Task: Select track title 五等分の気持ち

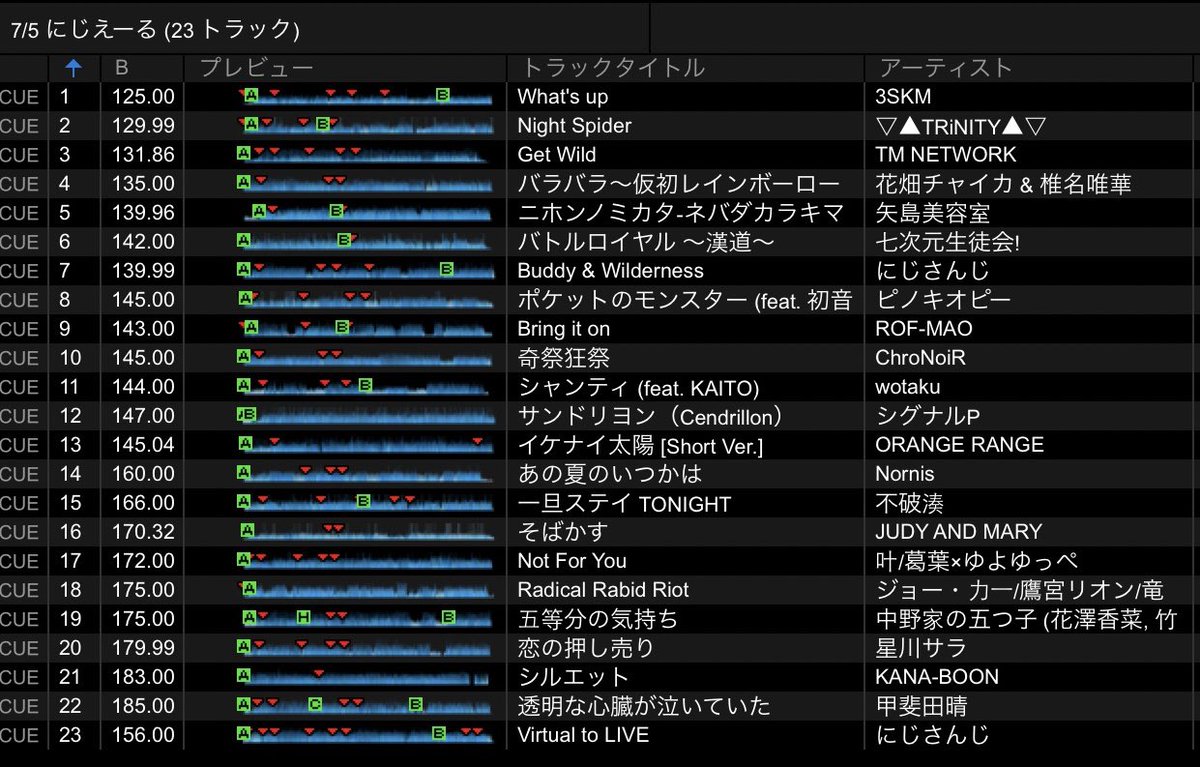Action: tap(598, 619)
